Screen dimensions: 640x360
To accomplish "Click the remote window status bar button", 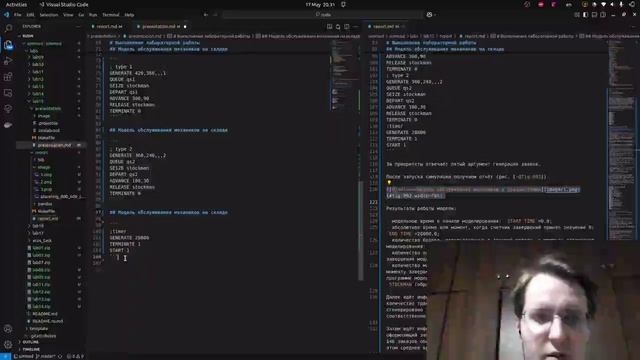I will 5,356.
